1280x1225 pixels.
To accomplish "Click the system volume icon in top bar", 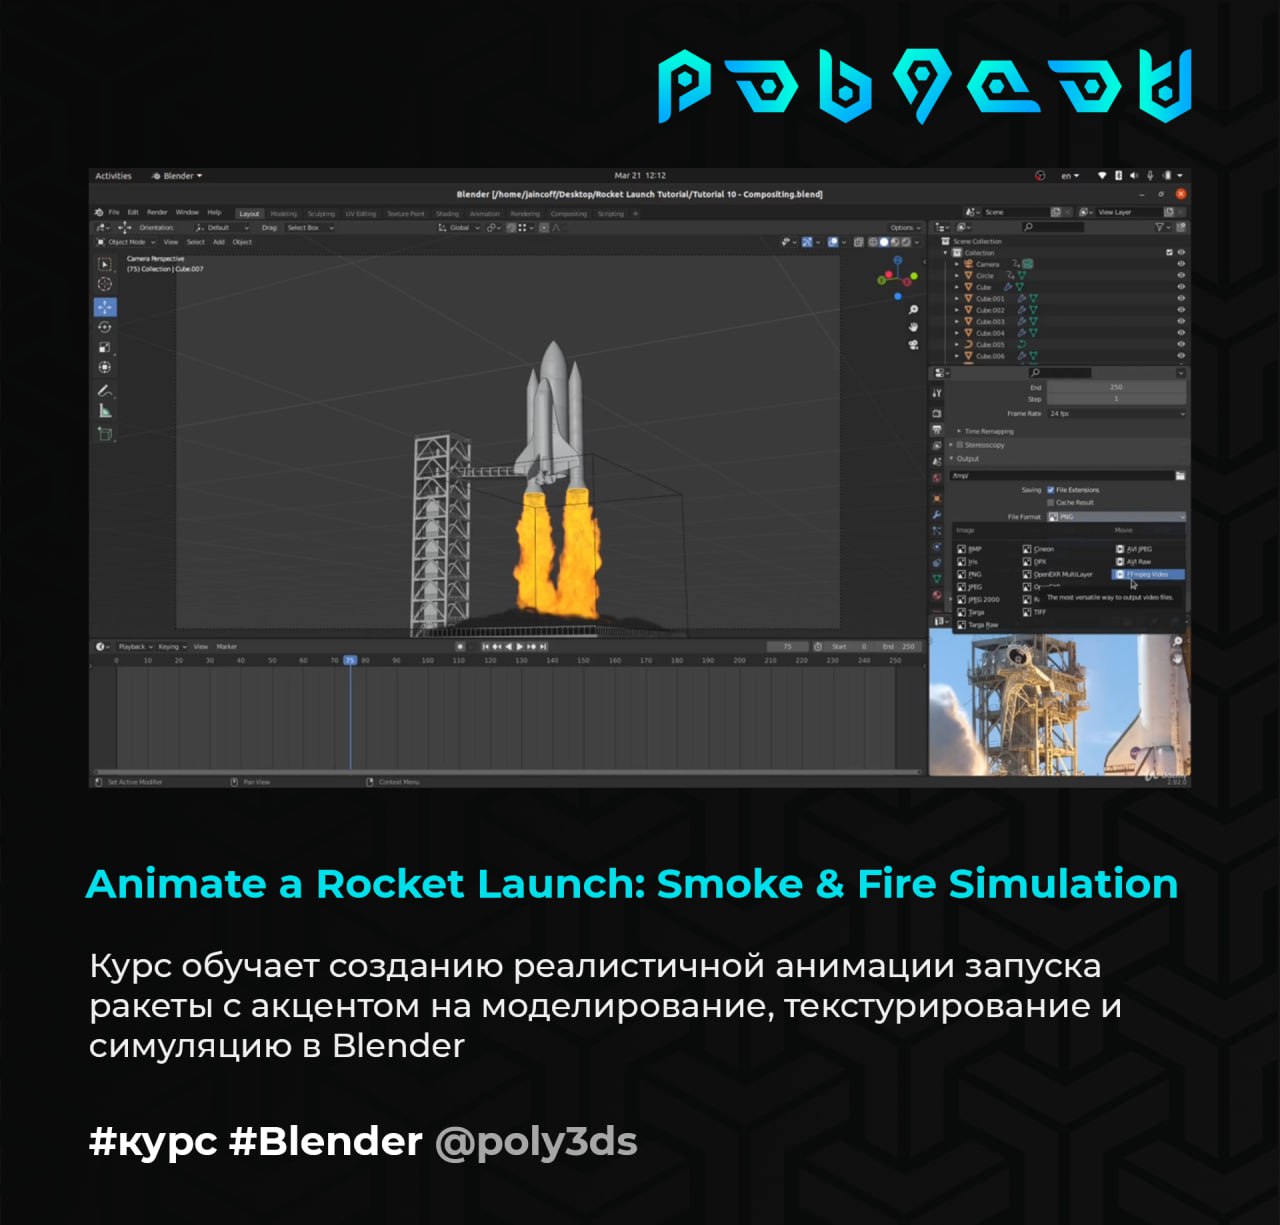I will coord(1134,176).
